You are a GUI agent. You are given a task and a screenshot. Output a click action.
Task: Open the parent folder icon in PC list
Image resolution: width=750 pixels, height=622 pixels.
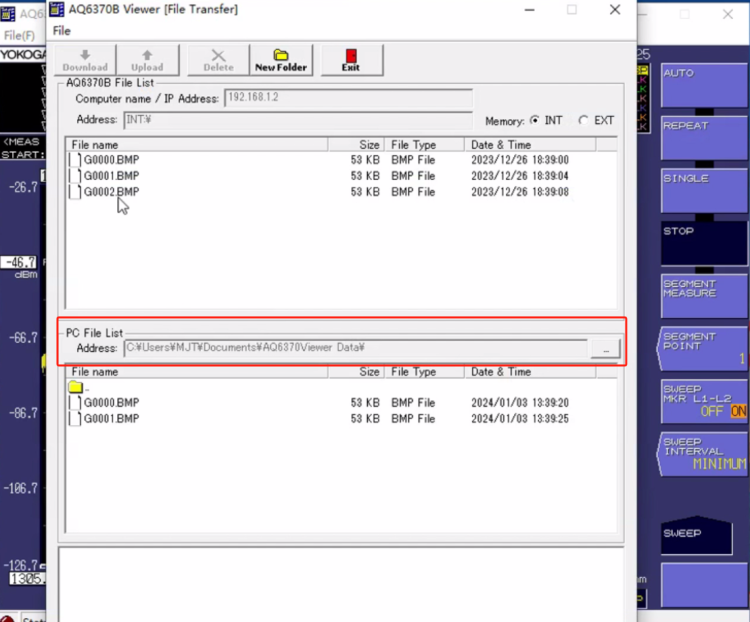tap(75, 387)
